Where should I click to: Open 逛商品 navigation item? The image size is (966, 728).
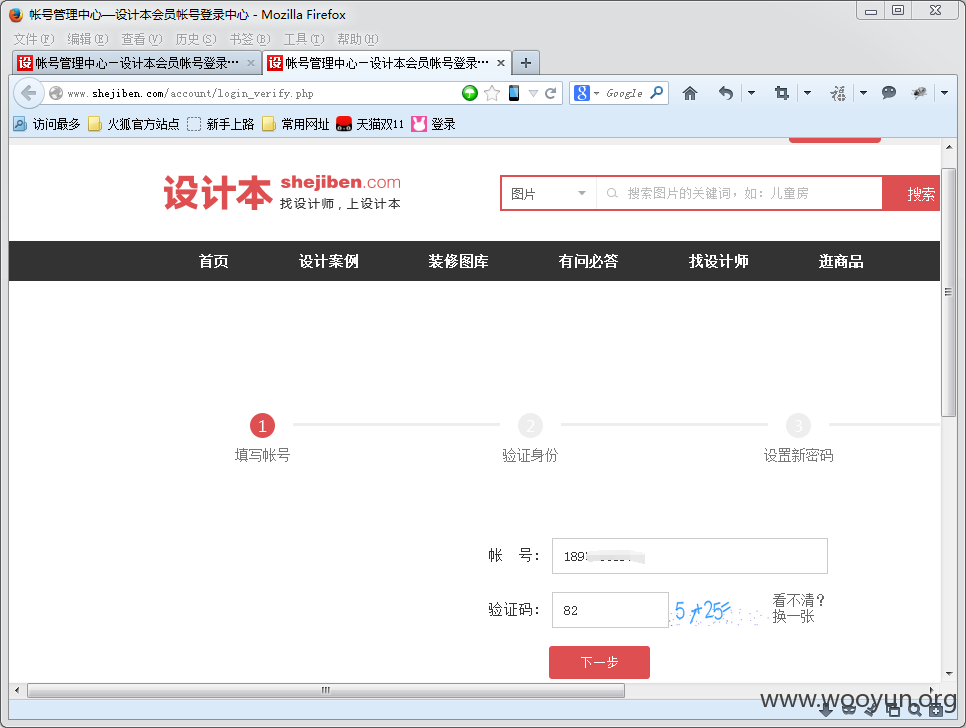841,261
